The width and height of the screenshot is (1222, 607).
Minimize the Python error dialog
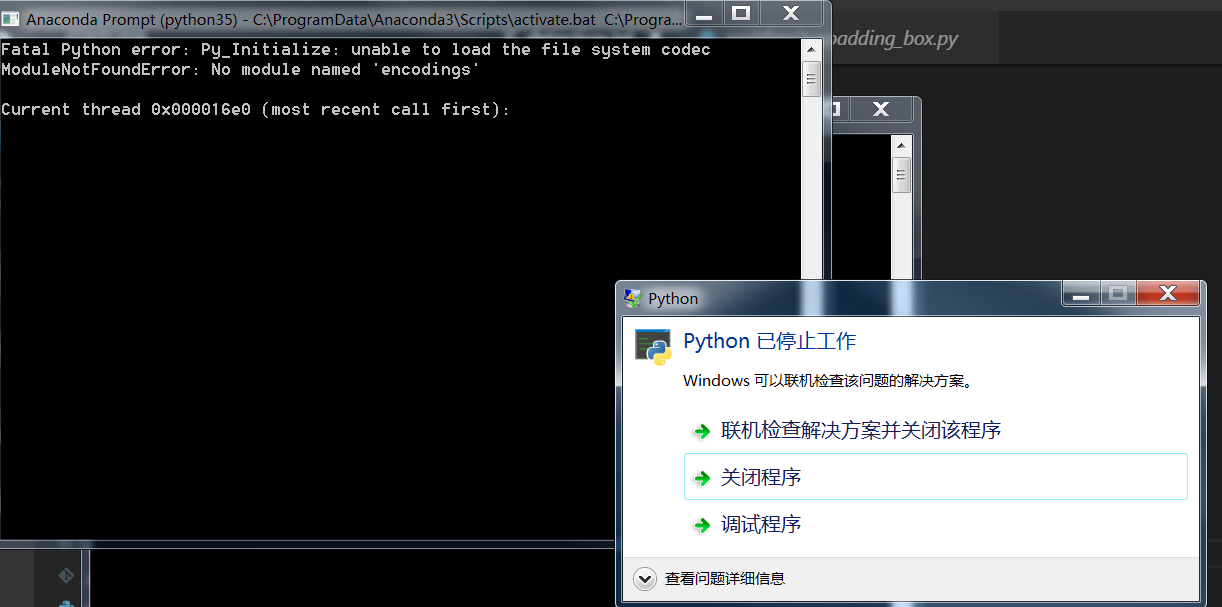click(1080, 293)
